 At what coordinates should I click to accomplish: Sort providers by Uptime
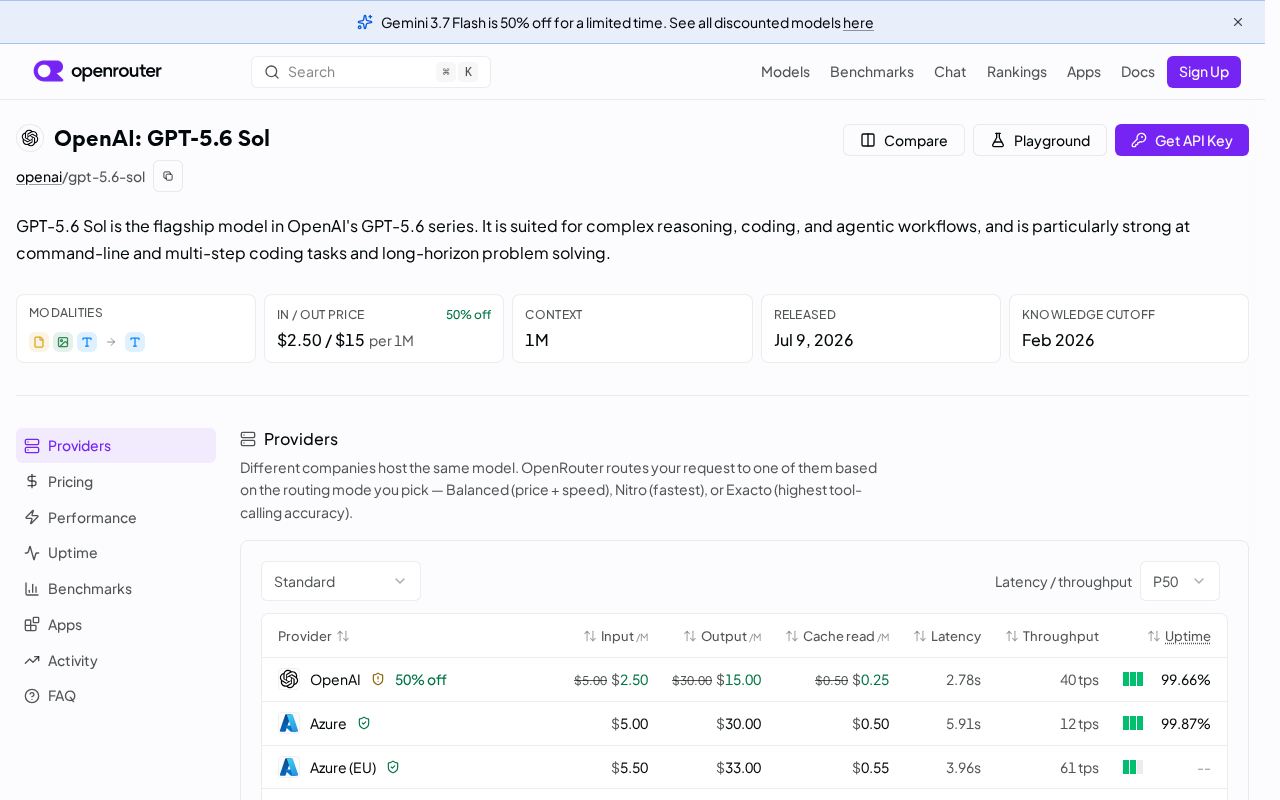(x=1179, y=636)
